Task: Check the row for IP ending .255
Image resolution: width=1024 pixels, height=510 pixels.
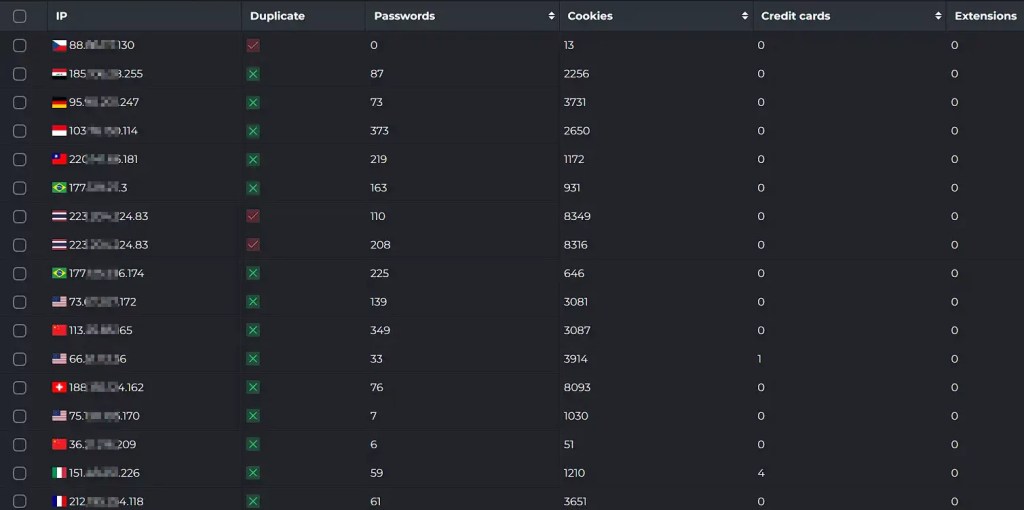Action: [x=20, y=74]
